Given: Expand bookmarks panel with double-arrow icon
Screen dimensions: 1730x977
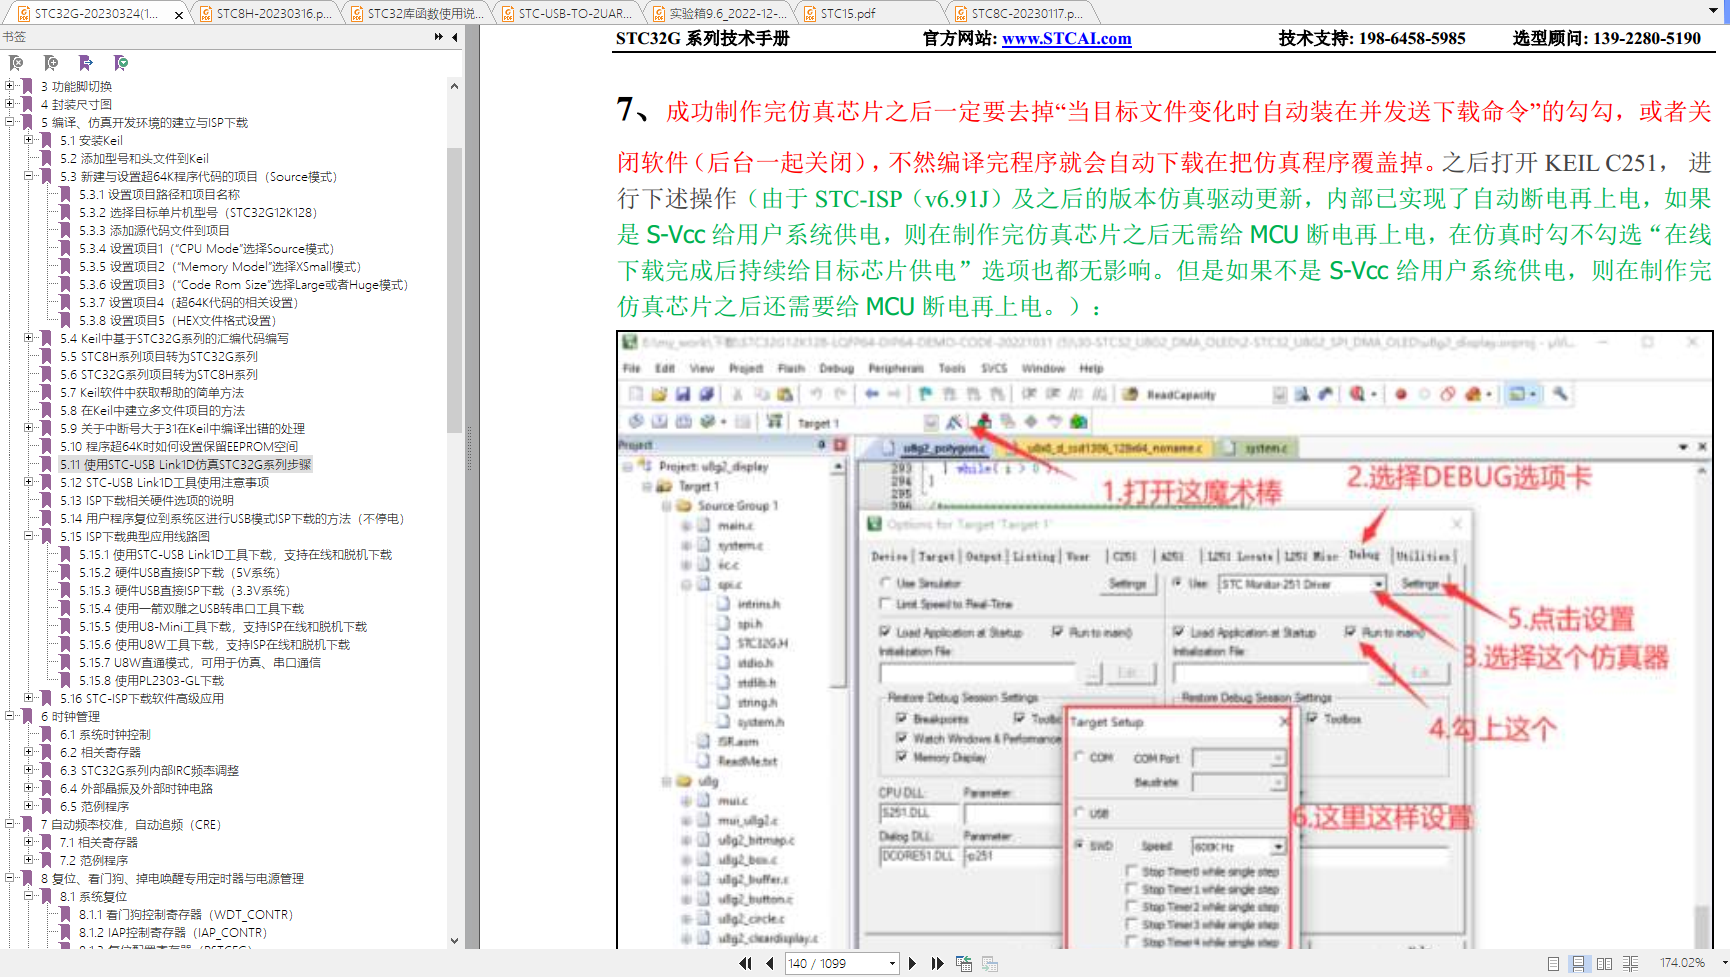Looking at the screenshot, I should pyautogui.click(x=438, y=37).
